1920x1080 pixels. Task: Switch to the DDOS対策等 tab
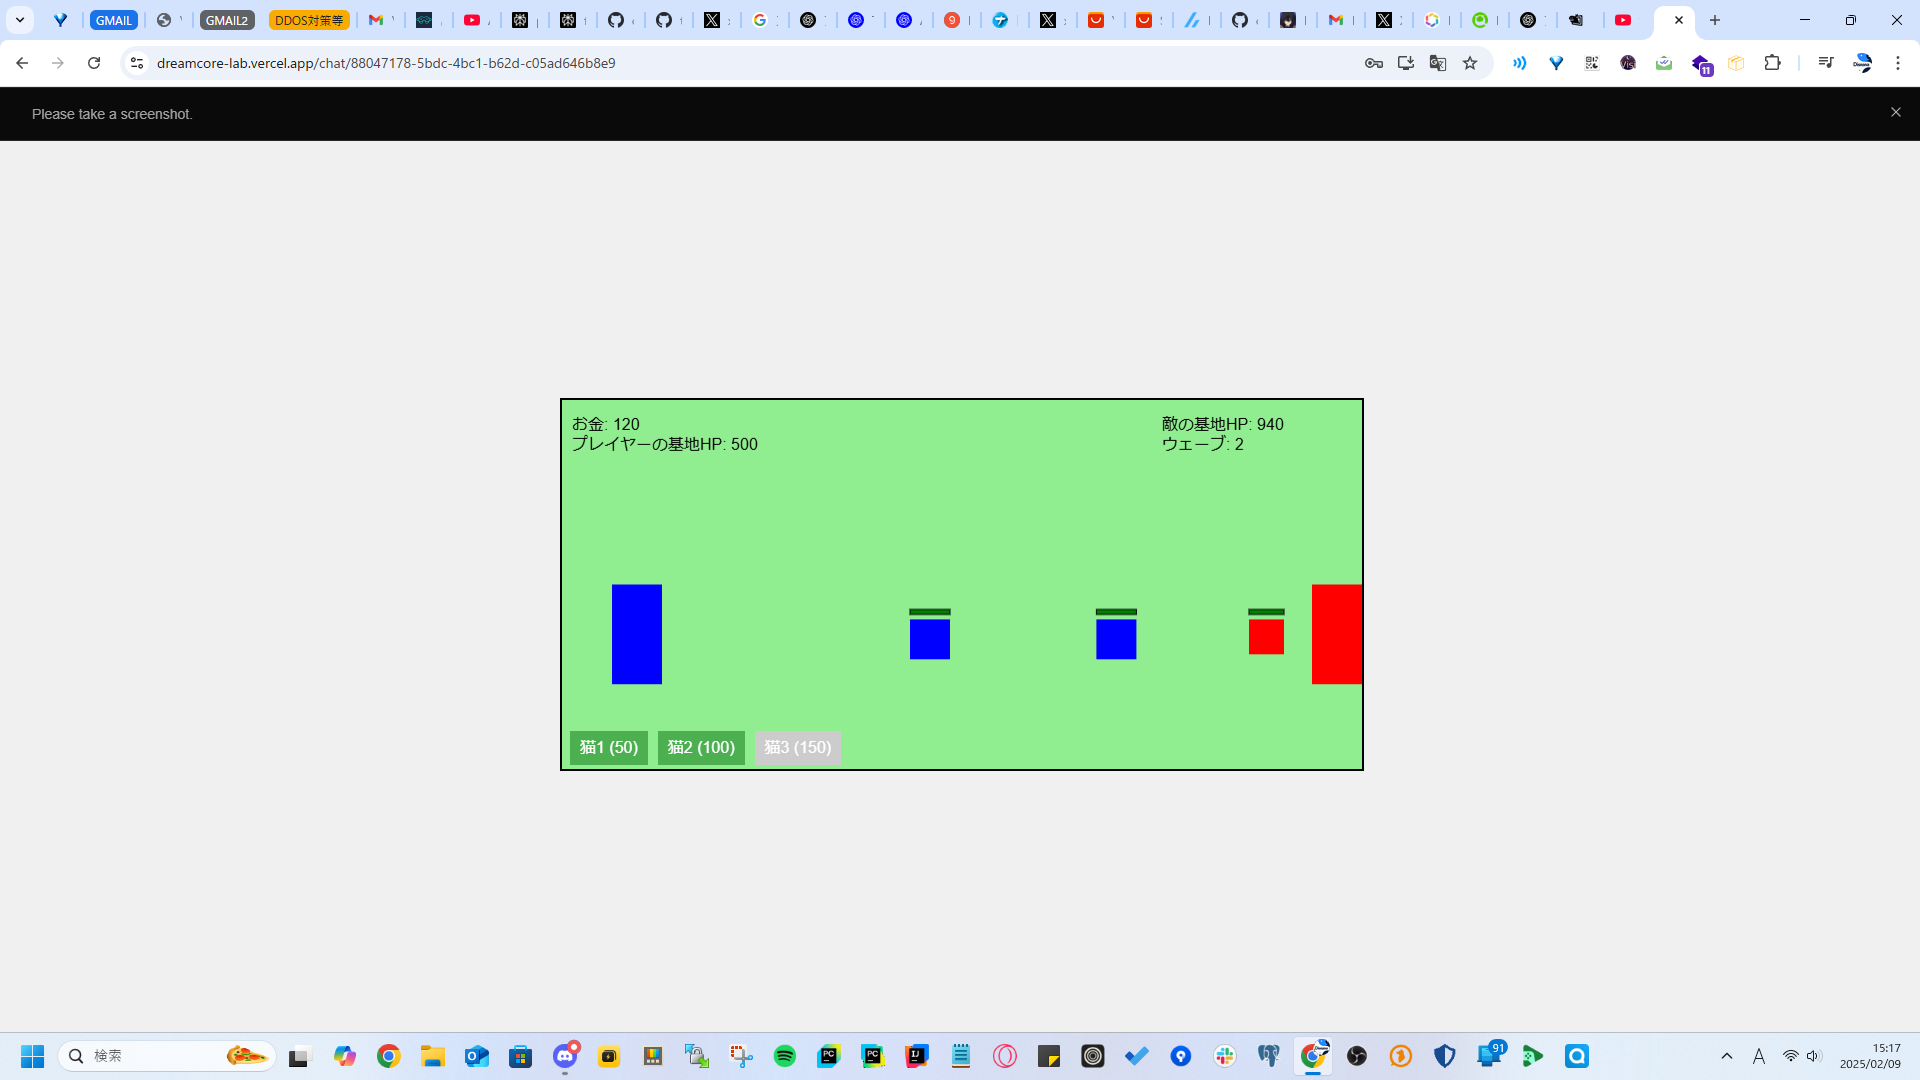pos(309,20)
